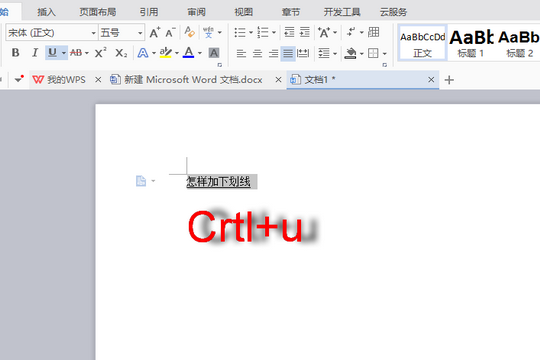Select the 标题 1 style
The width and height of the screenshot is (540, 360).
tap(471, 43)
